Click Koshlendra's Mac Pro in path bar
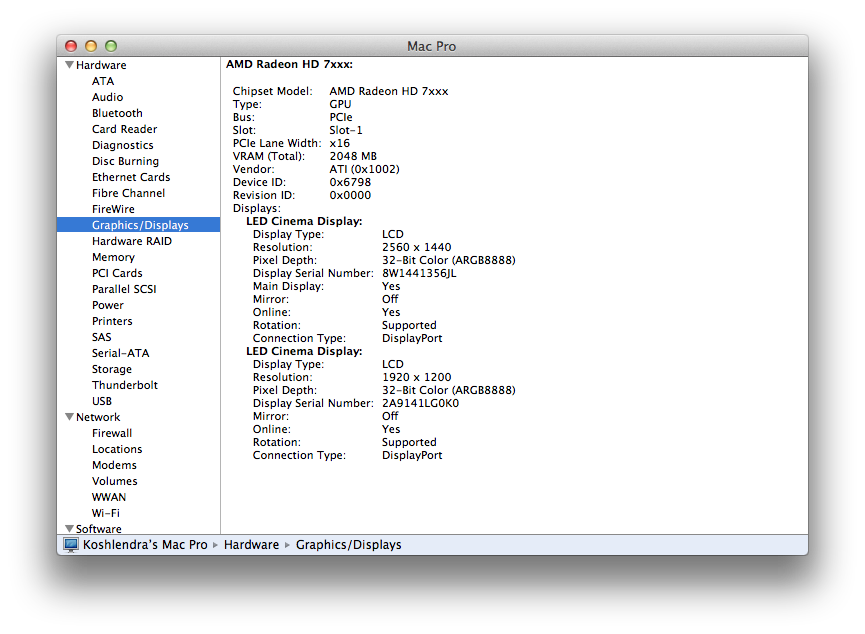This screenshot has height=634, width=865. point(145,545)
